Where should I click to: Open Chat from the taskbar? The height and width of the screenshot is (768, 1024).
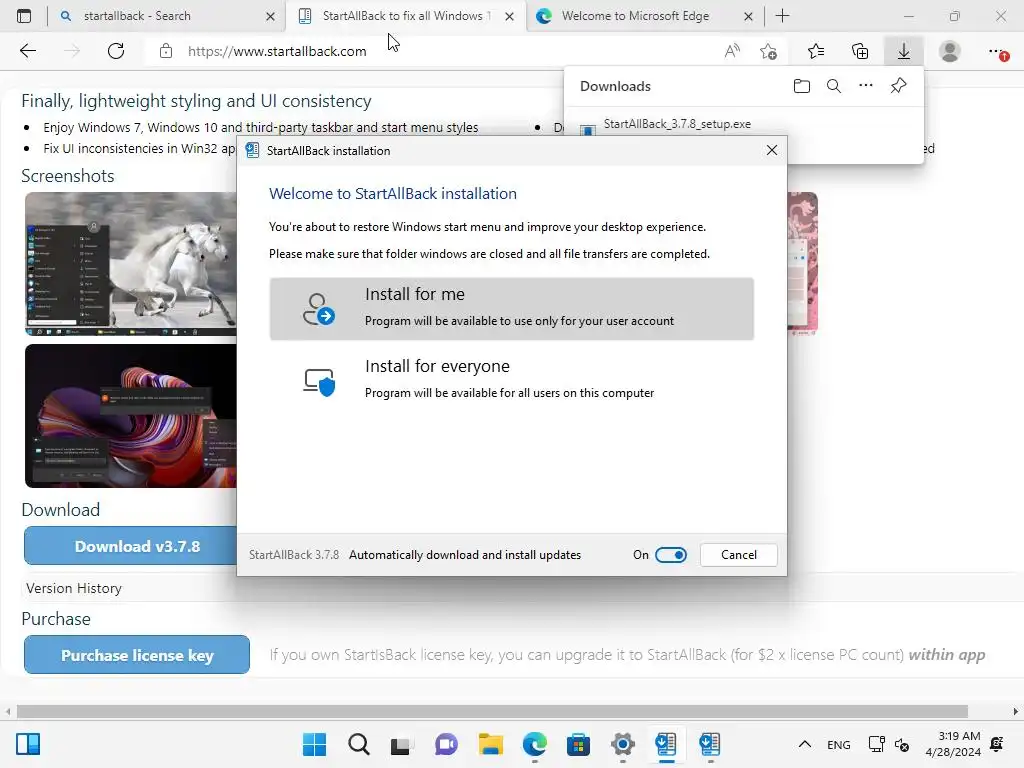pyautogui.click(x=446, y=744)
